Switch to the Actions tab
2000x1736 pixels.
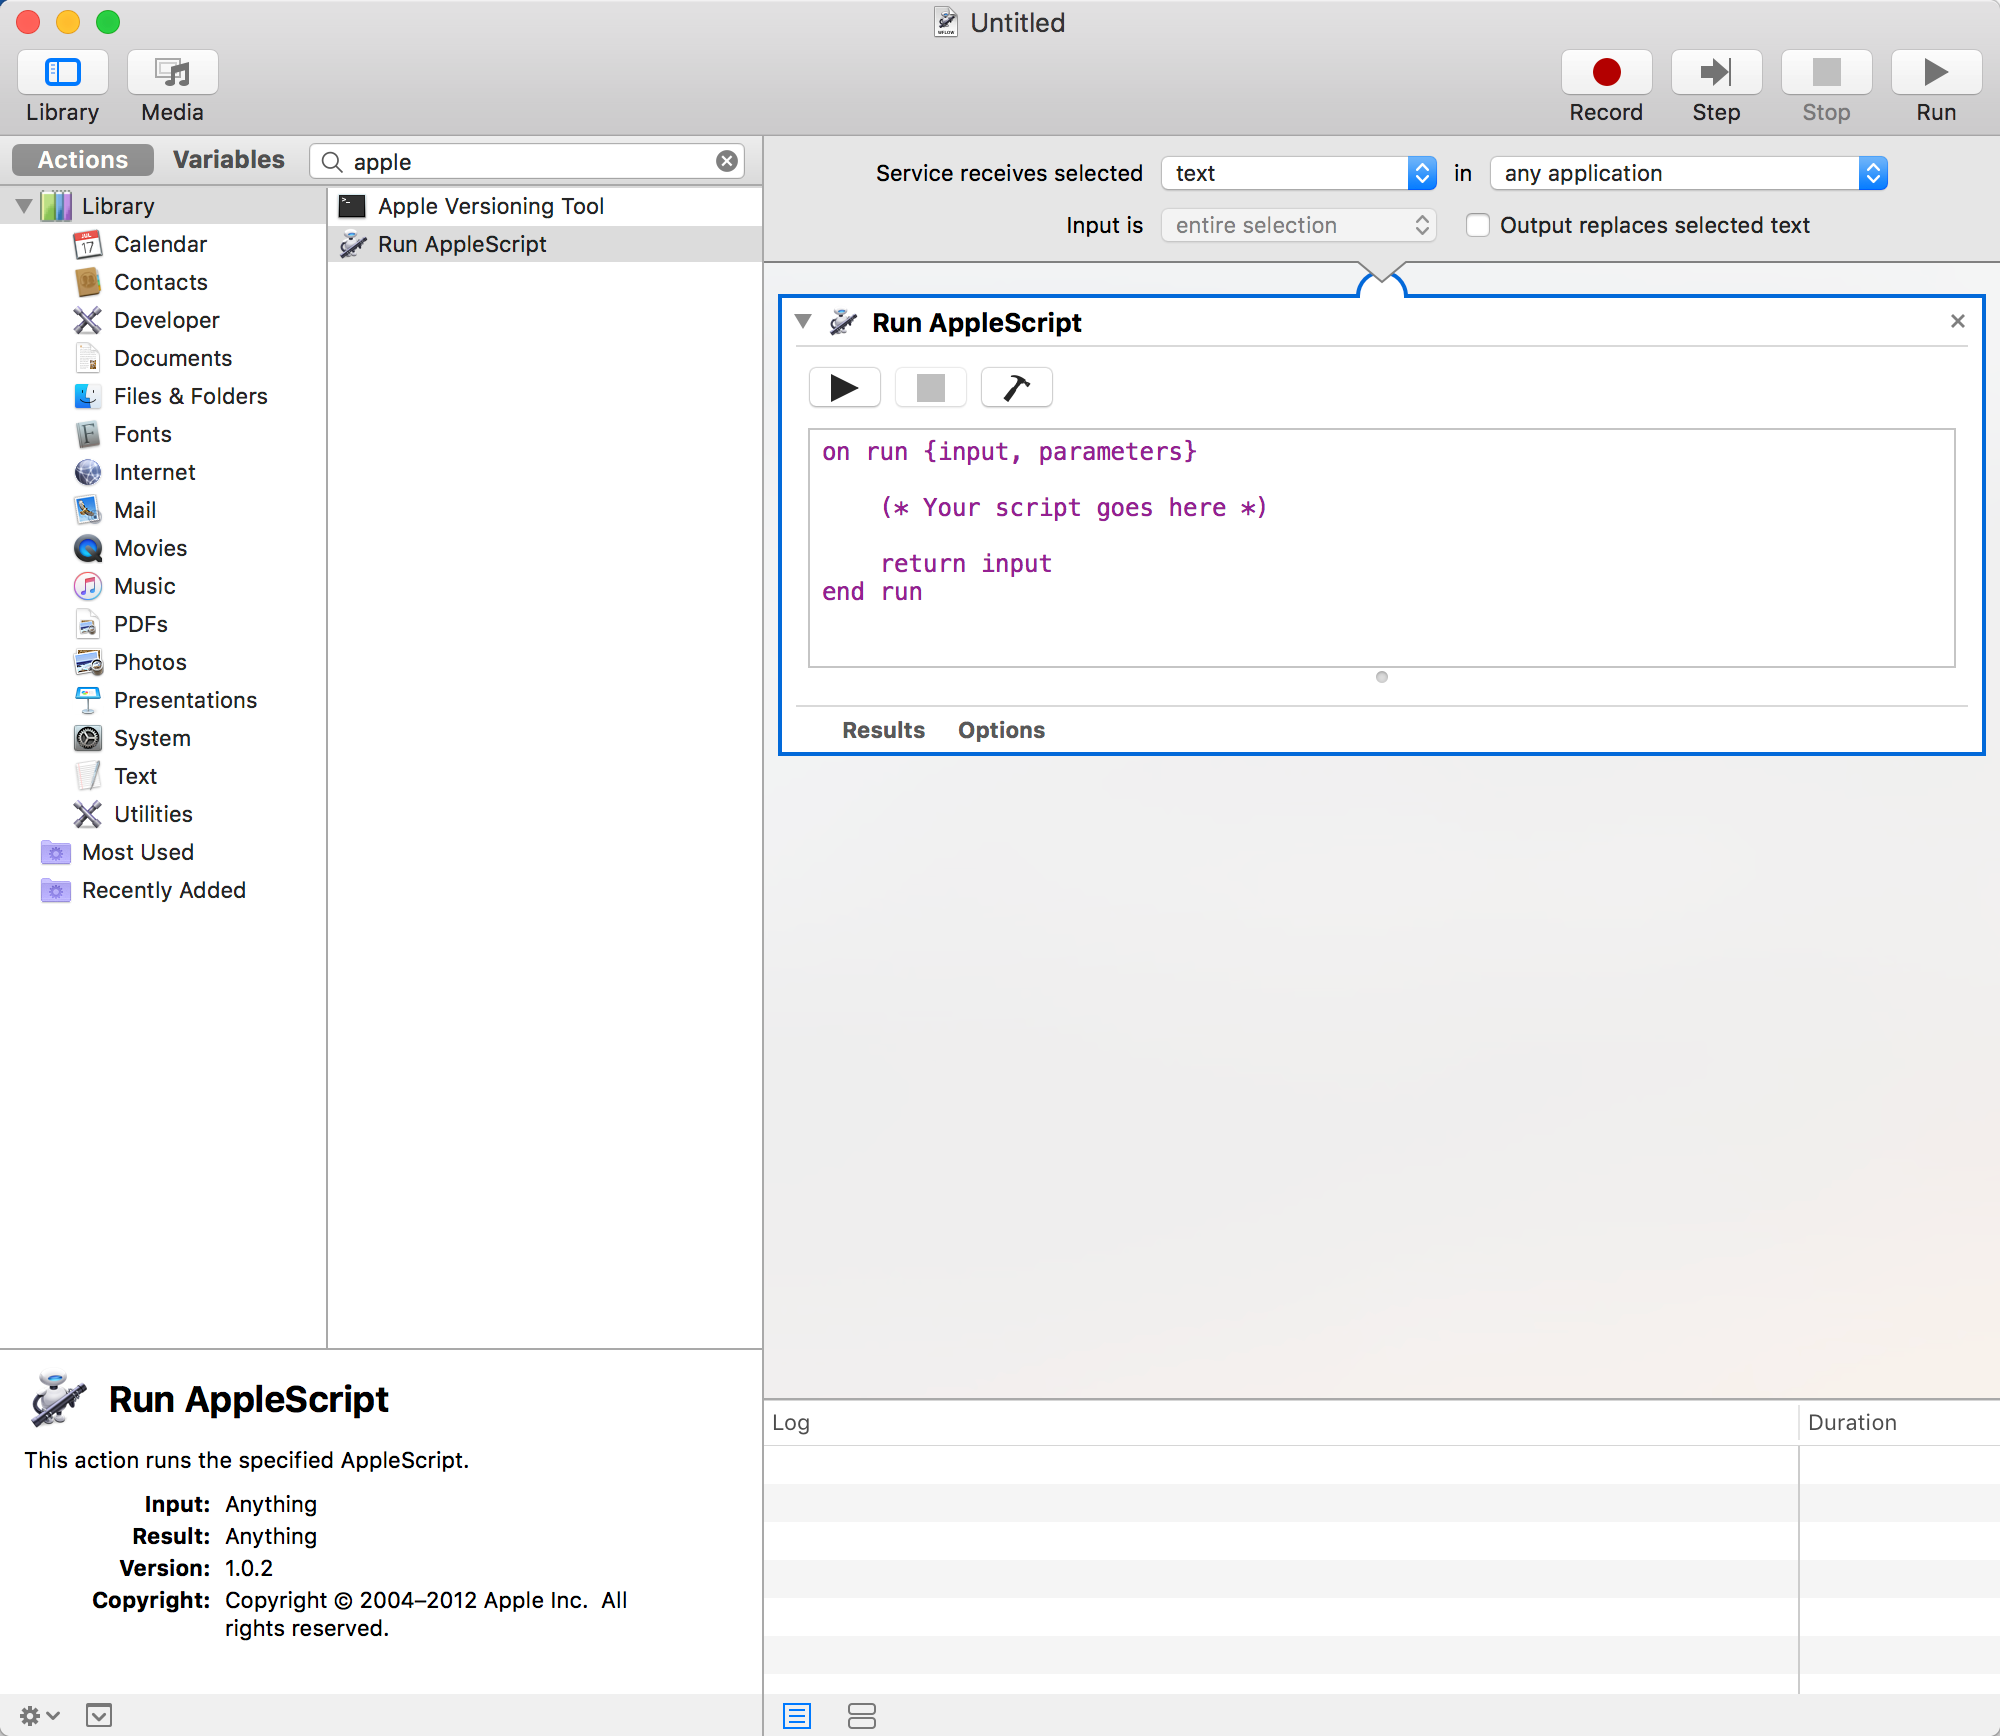click(x=83, y=160)
